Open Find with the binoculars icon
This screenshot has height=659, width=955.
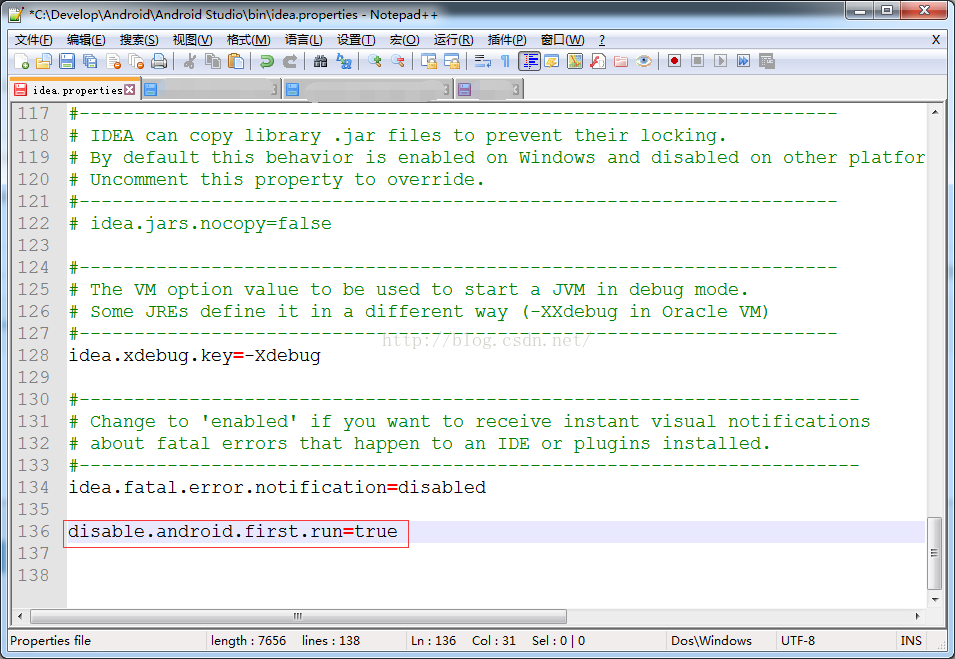click(x=320, y=62)
